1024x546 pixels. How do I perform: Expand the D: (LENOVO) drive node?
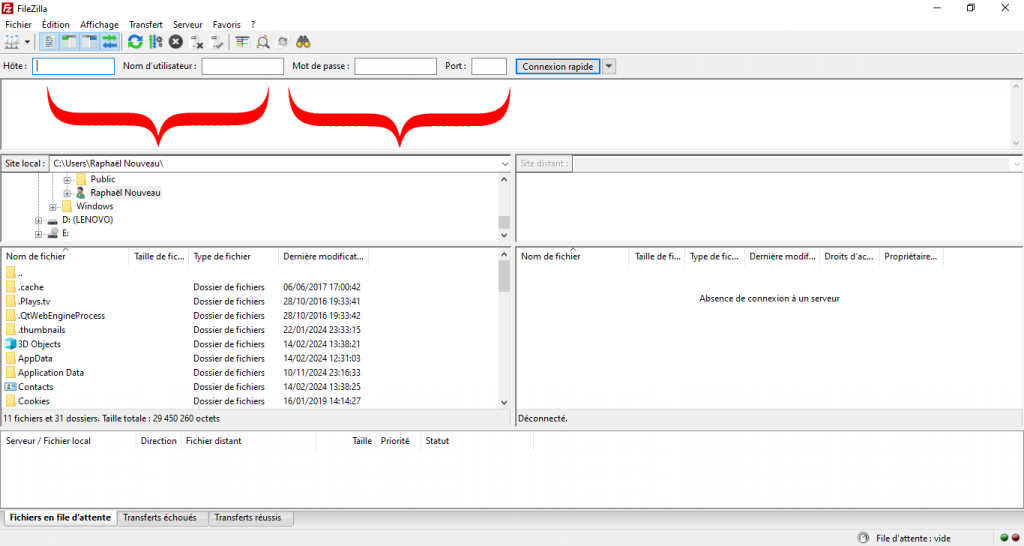coord(39,220)
